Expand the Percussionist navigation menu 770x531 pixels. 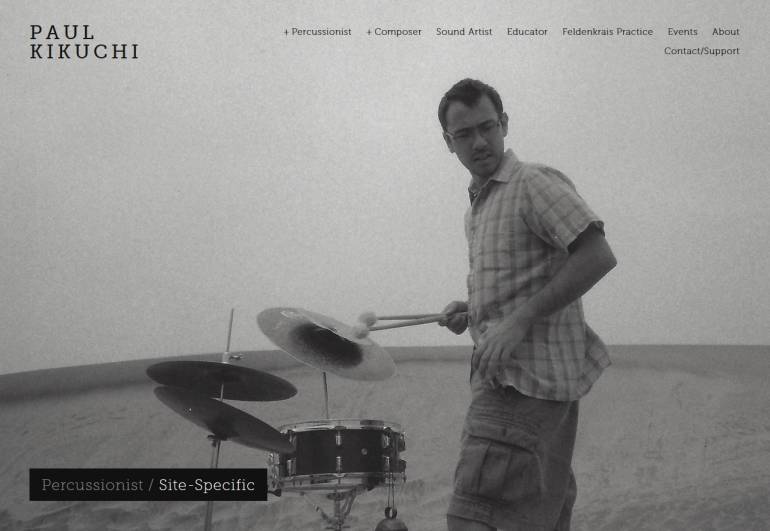point(317,32)
